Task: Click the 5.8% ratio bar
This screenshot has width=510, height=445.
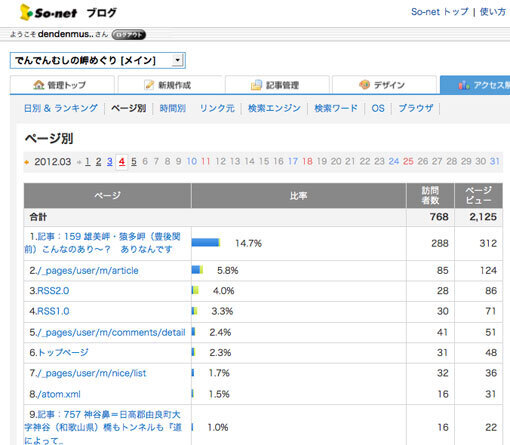Action: (x=197, y=270)
